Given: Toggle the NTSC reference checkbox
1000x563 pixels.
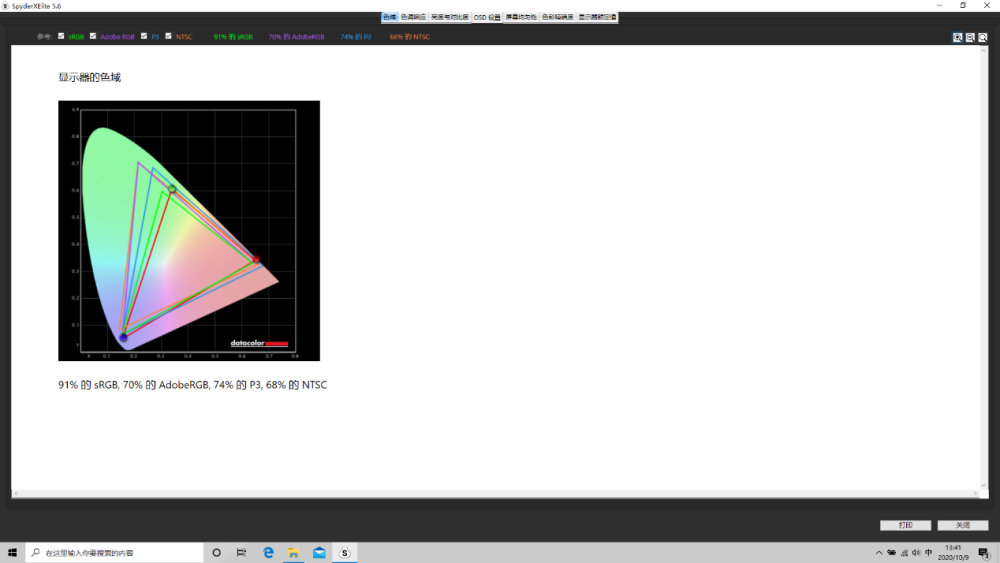Looking at the screenshot, I should pos(168,36).
